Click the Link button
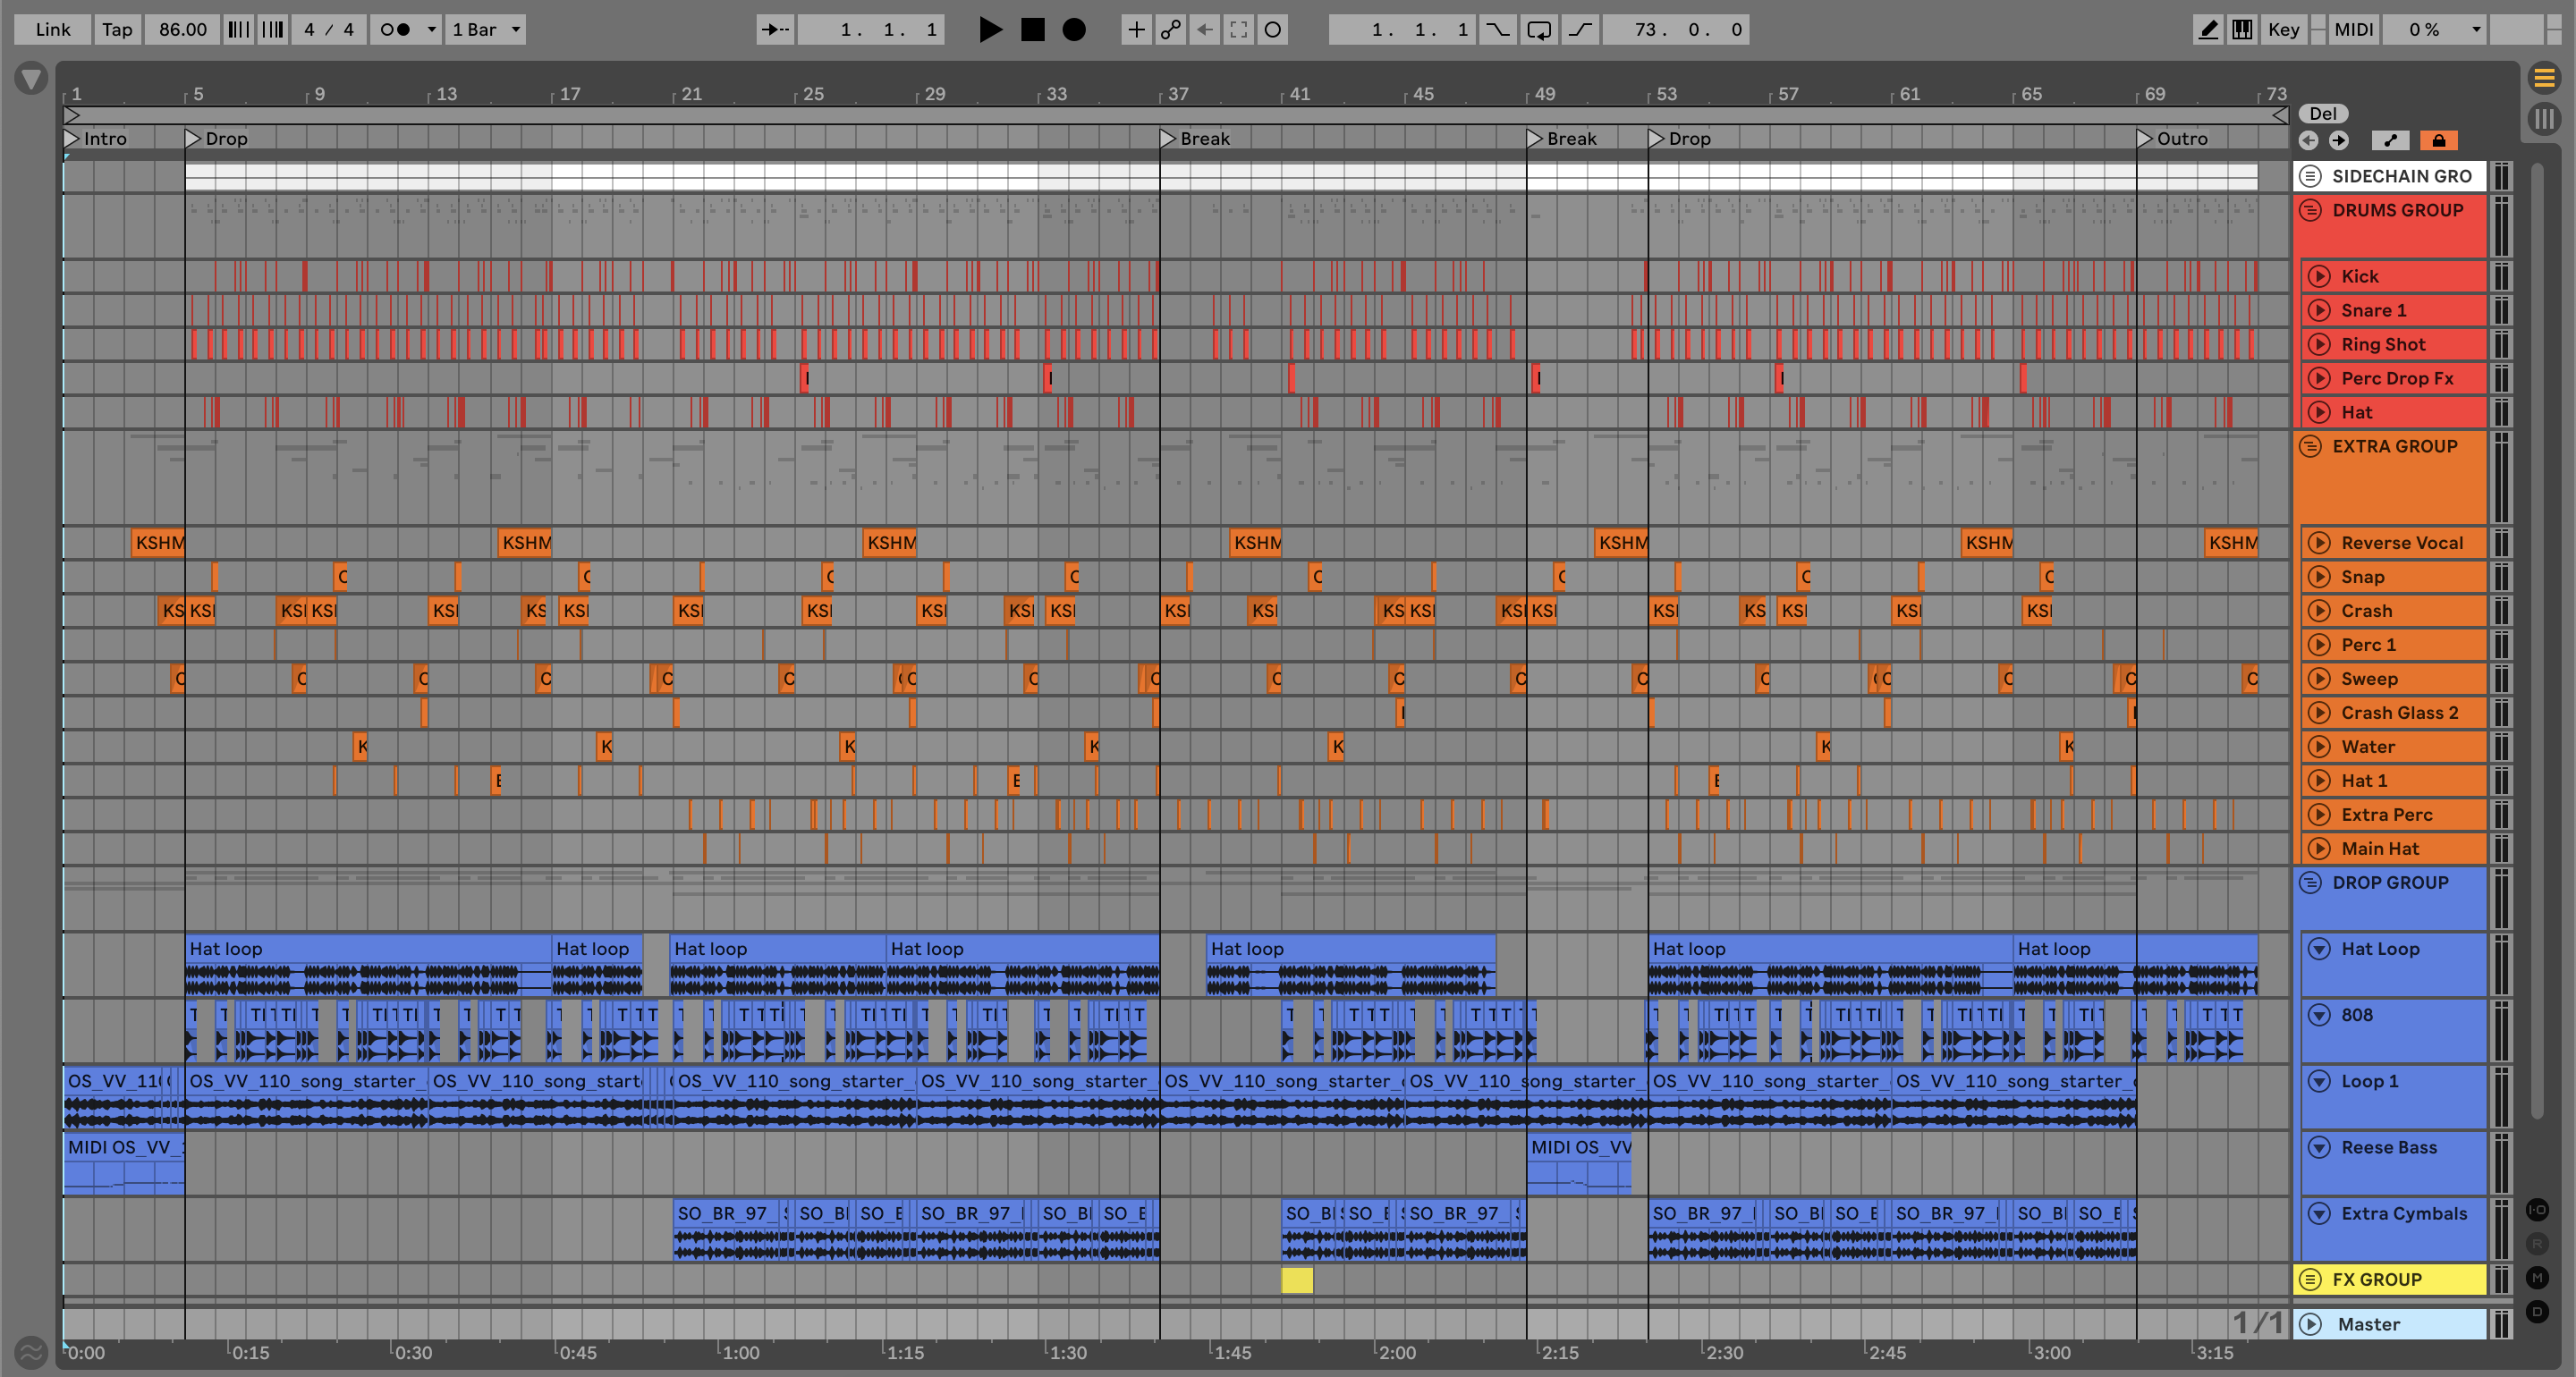The height and width of the screenshot is (1377, 2576). pyautogui.click(x=52, y=30)
